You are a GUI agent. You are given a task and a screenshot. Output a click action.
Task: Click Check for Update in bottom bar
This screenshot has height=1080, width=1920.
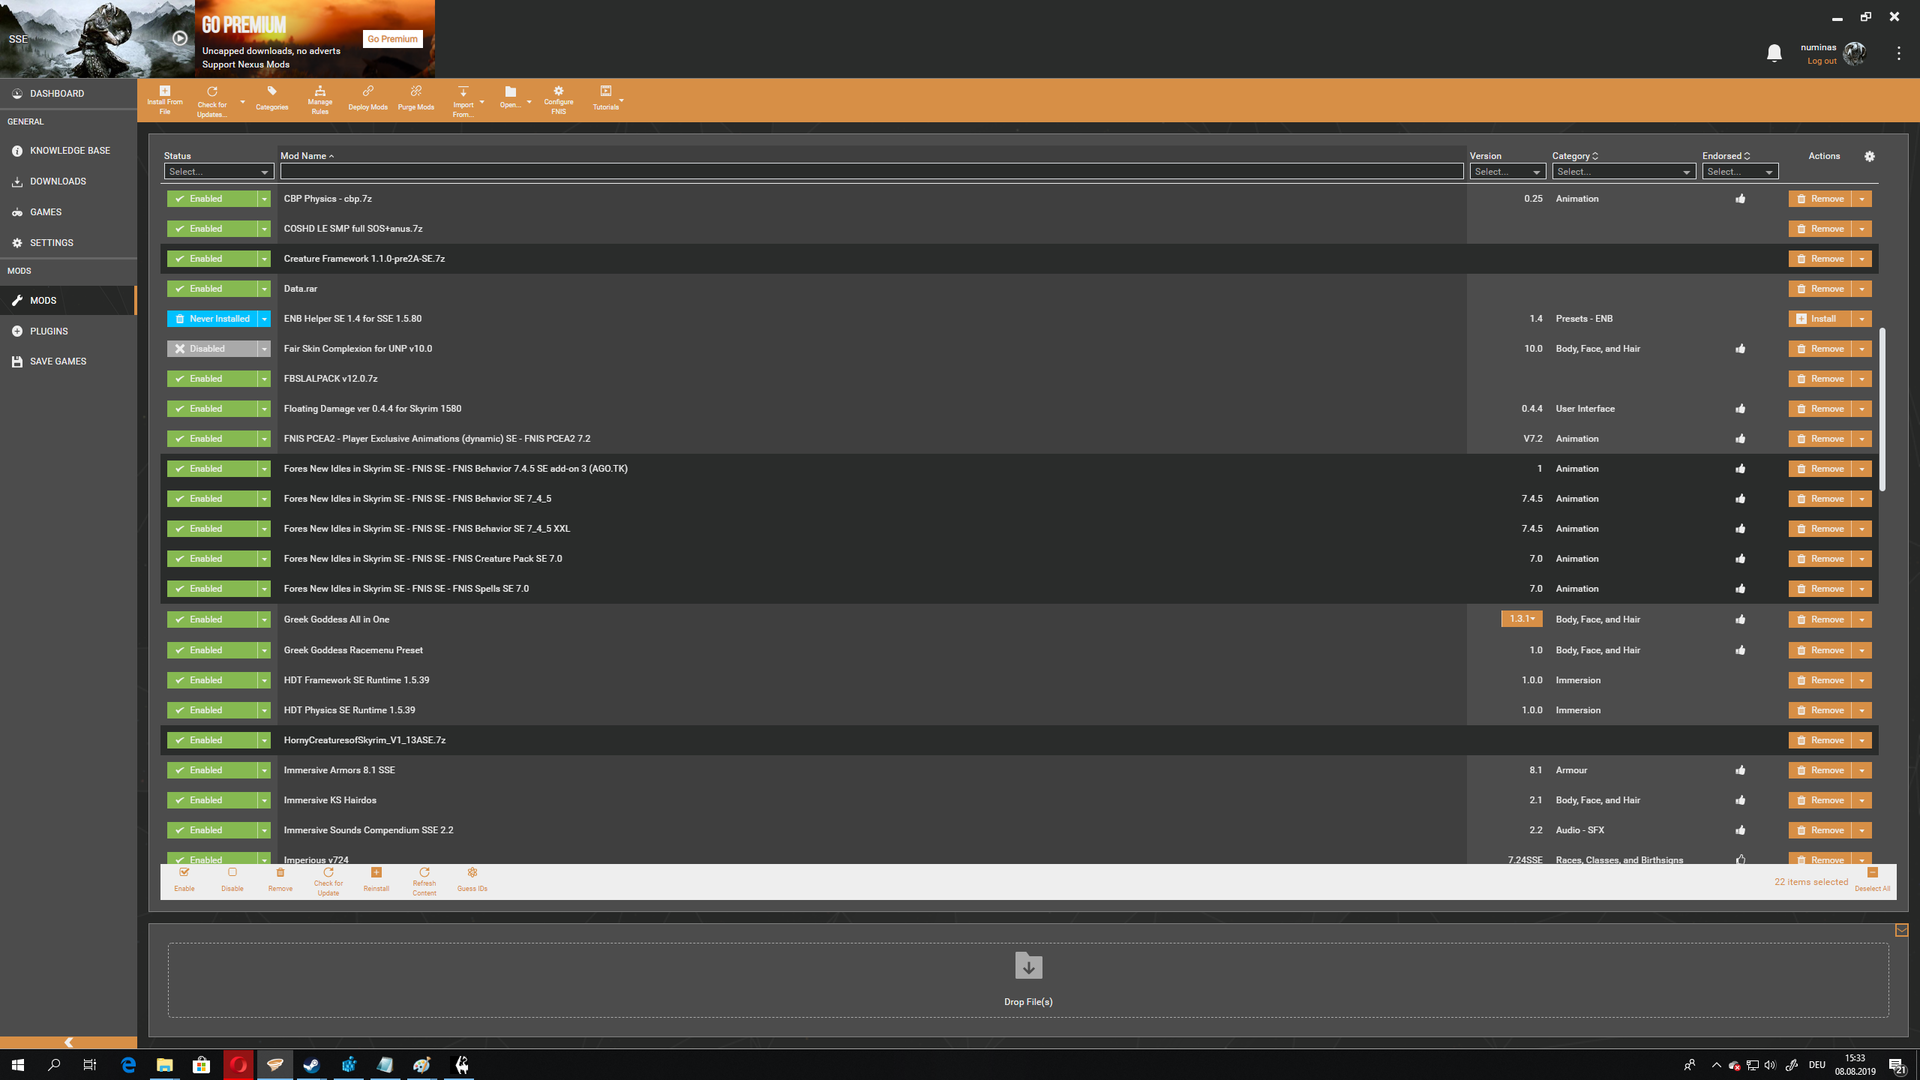point(328,881)
